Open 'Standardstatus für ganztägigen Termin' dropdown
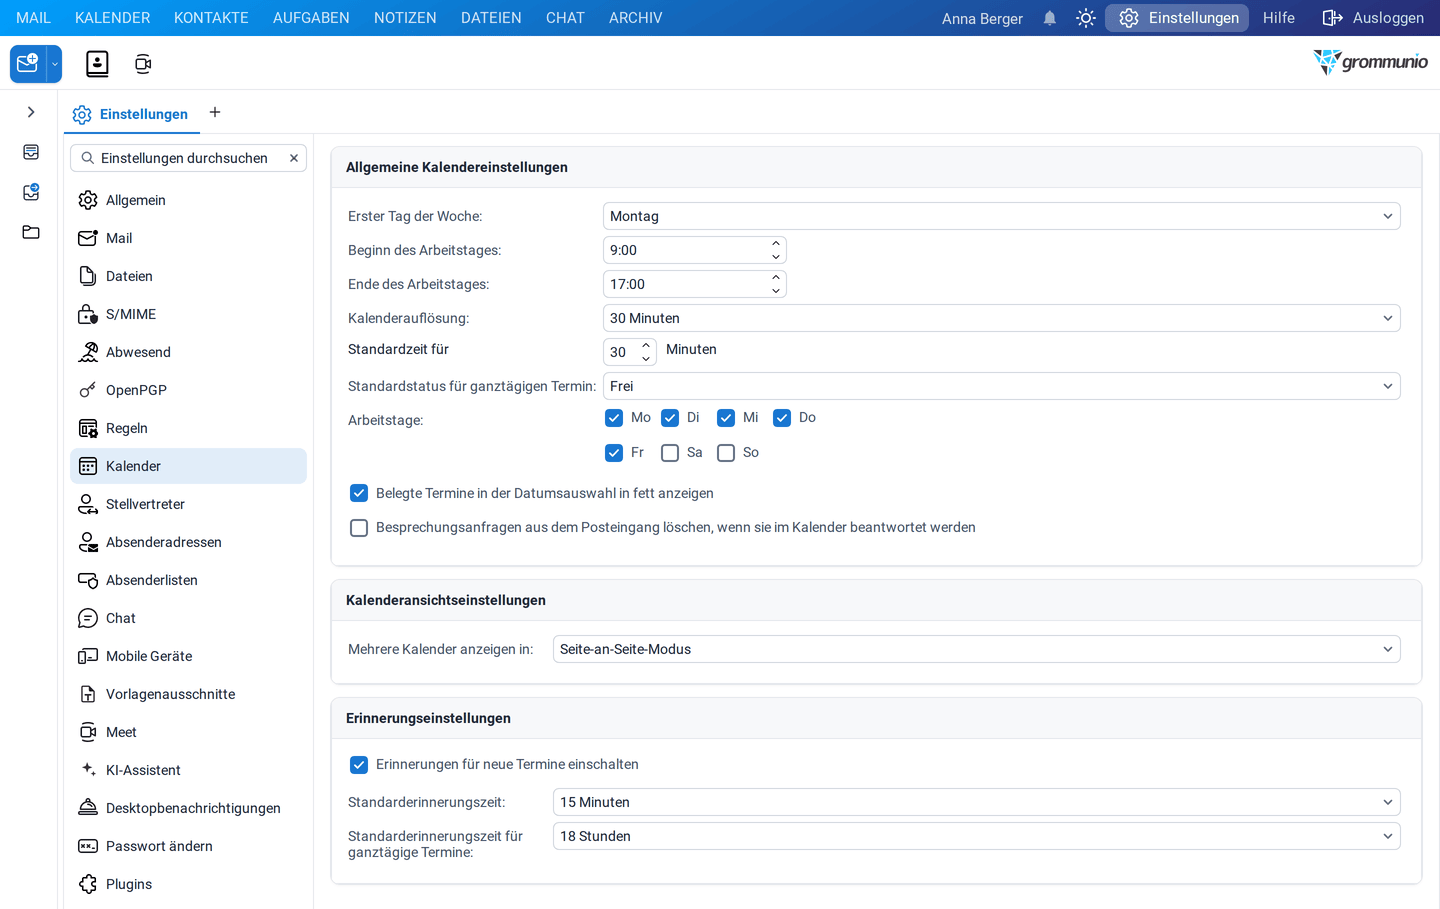 point(1001,386)
